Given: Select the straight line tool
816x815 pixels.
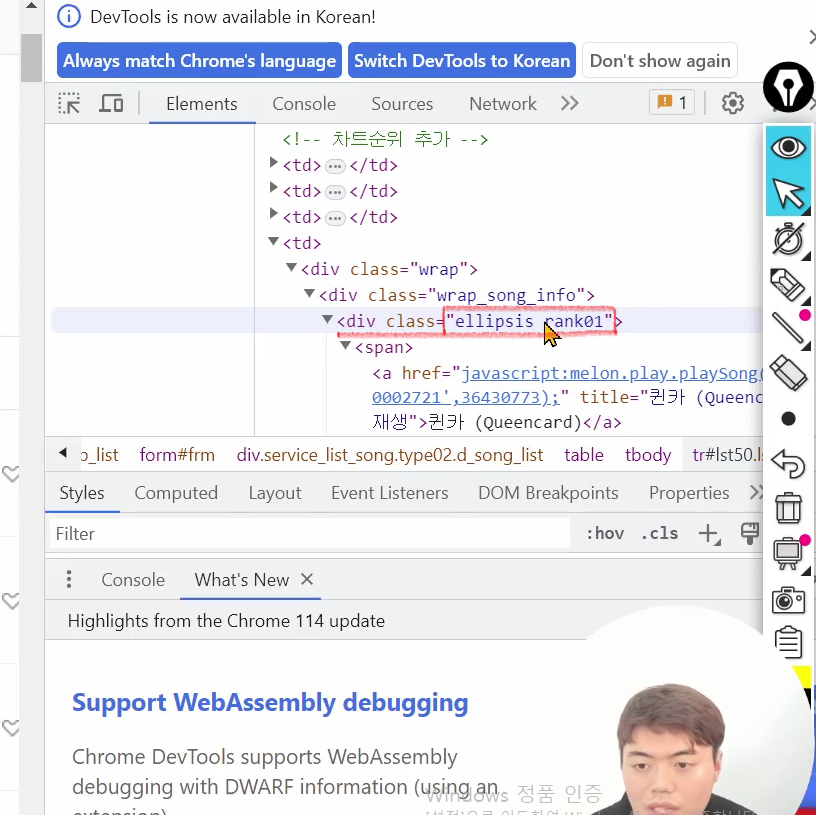Looking at the screenshot, I should click(x=788, y=328).
